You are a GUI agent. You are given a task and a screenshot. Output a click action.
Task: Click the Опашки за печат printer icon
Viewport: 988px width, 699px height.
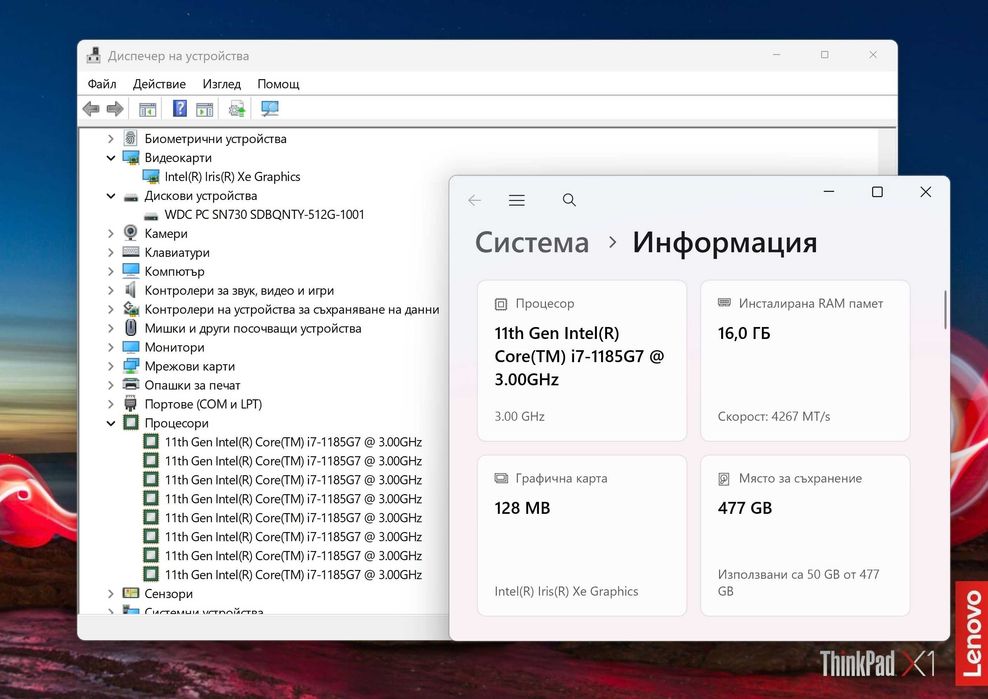click(x=130, y=384)
